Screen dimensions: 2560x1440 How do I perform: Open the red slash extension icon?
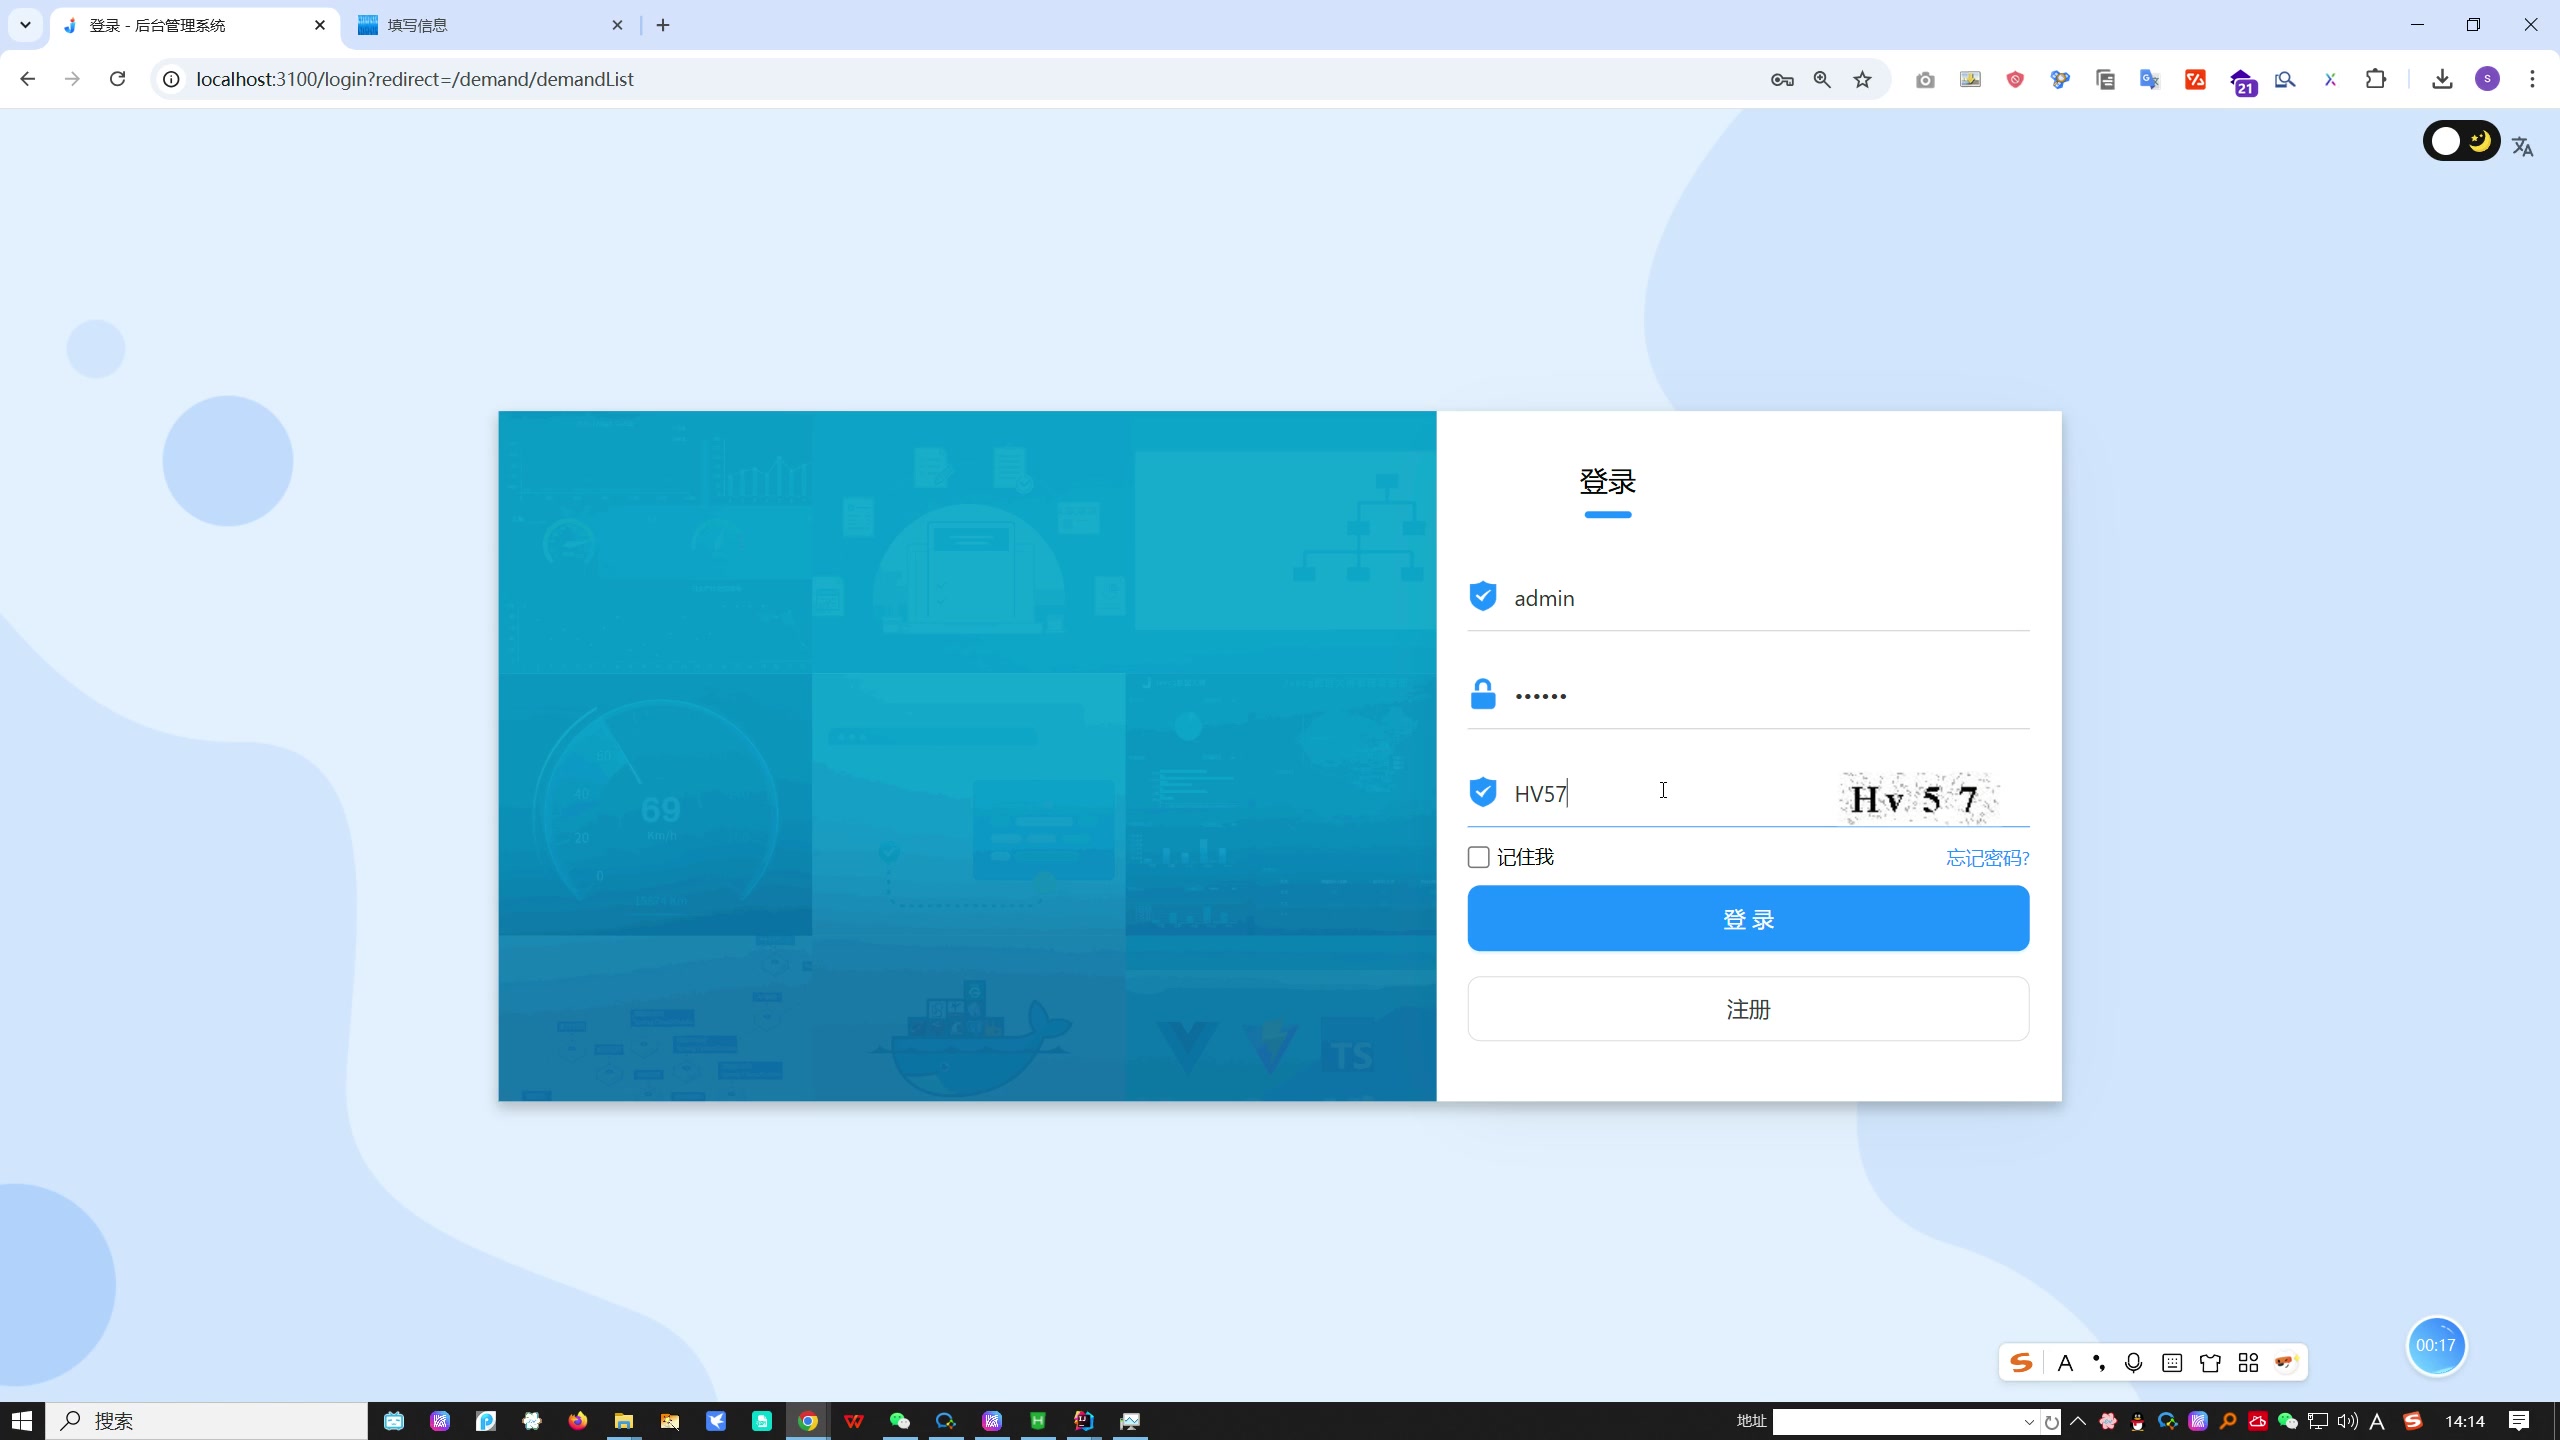[x=2195, y=79]
